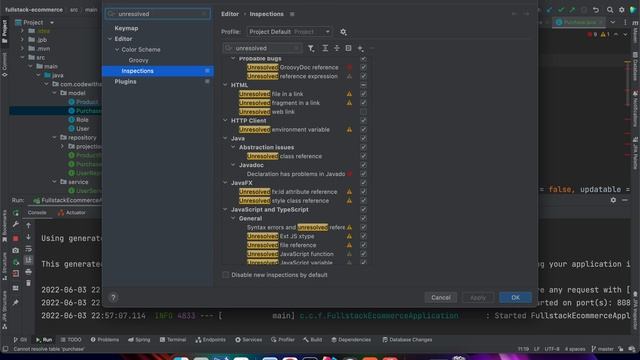The height and width of the screenshot is (360, 640).
Task: Click the camera thread dump icon
Action: [16, 250]
